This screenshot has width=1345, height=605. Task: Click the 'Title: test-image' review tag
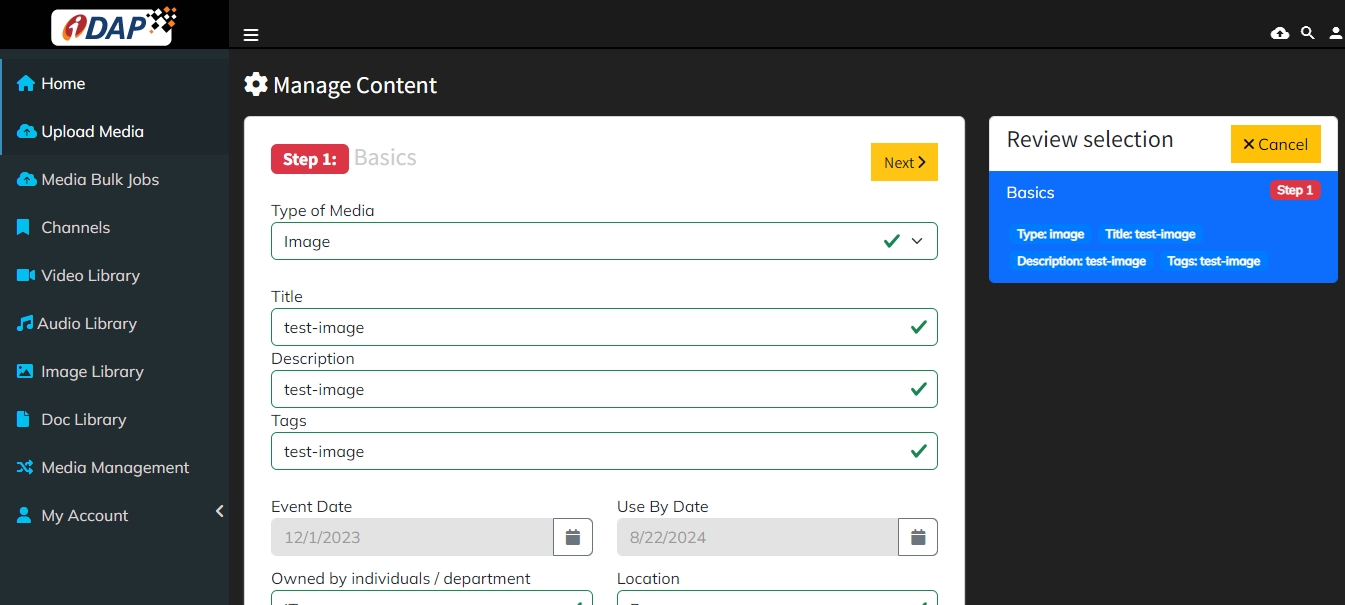click(x=1150, y=234)
